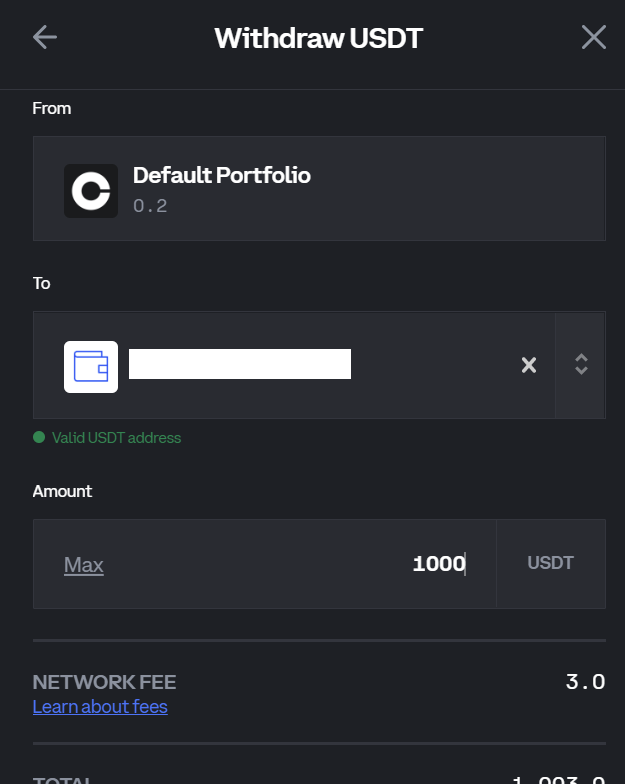This screenshot has width=625, height=784.
Task: Open the Learn about fees link
Action: (x=100, y=707)
